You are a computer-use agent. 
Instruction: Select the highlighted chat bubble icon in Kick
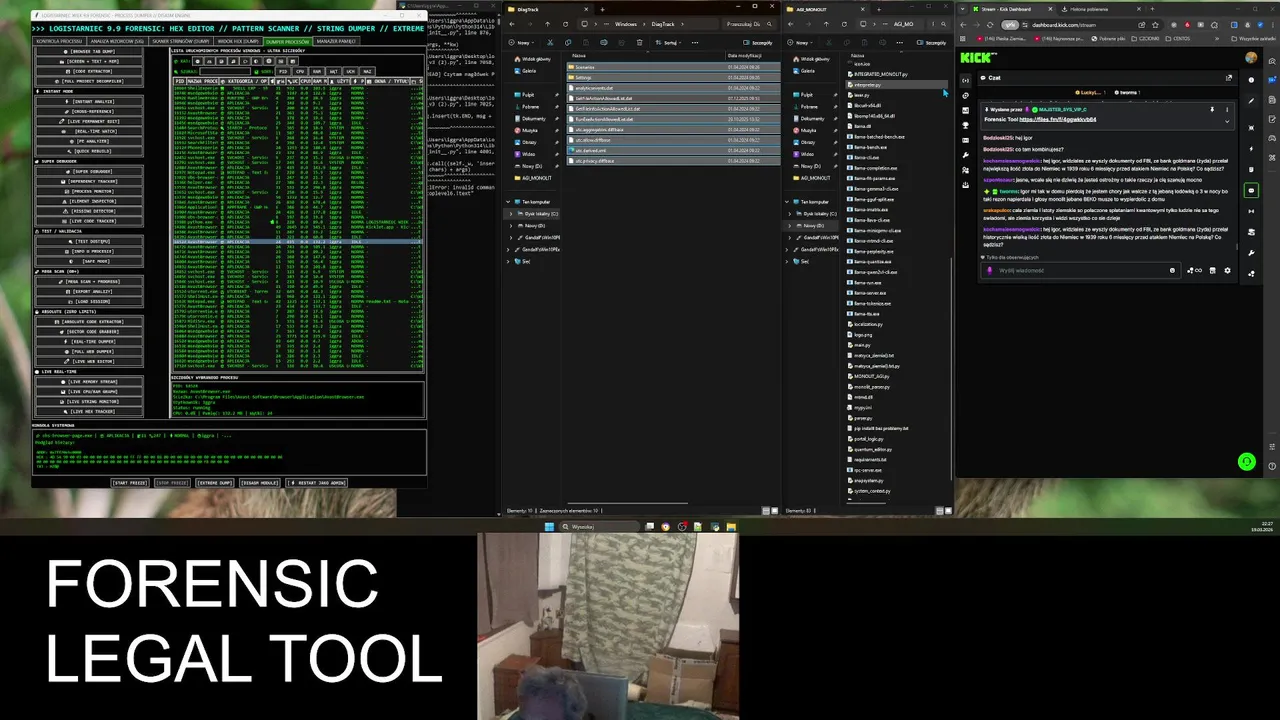click(x=1251, y=190)
